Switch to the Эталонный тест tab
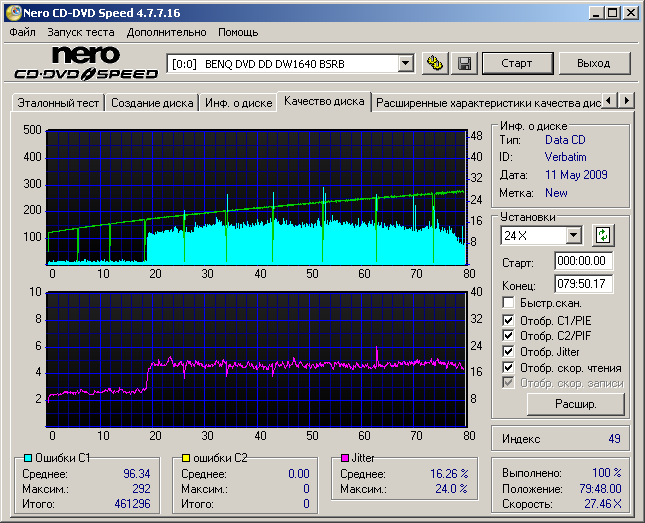The width and height of the screenshot is (645, 523). pyautogui.click(x=58, y=103)
